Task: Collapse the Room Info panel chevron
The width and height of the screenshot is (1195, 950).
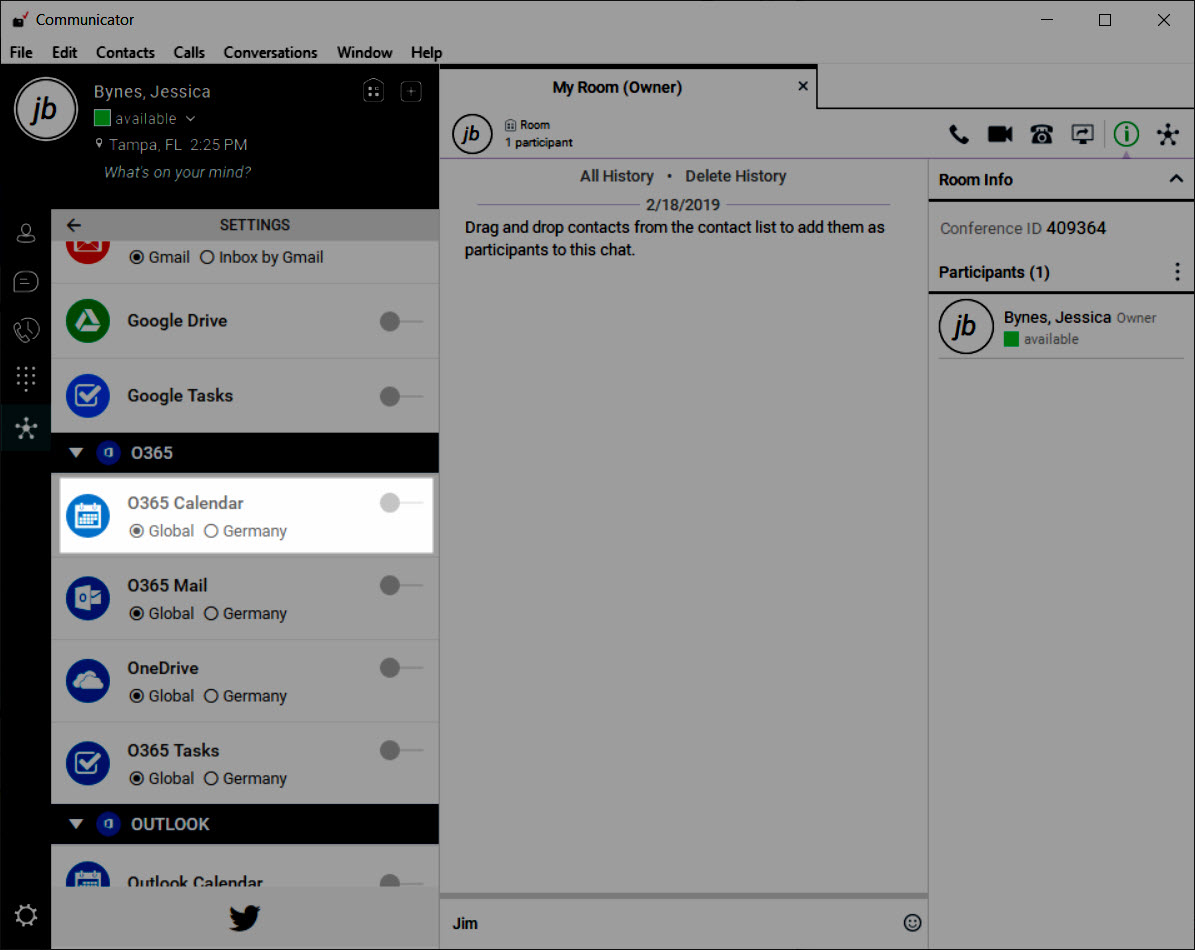Action: tap(1176, 179)
